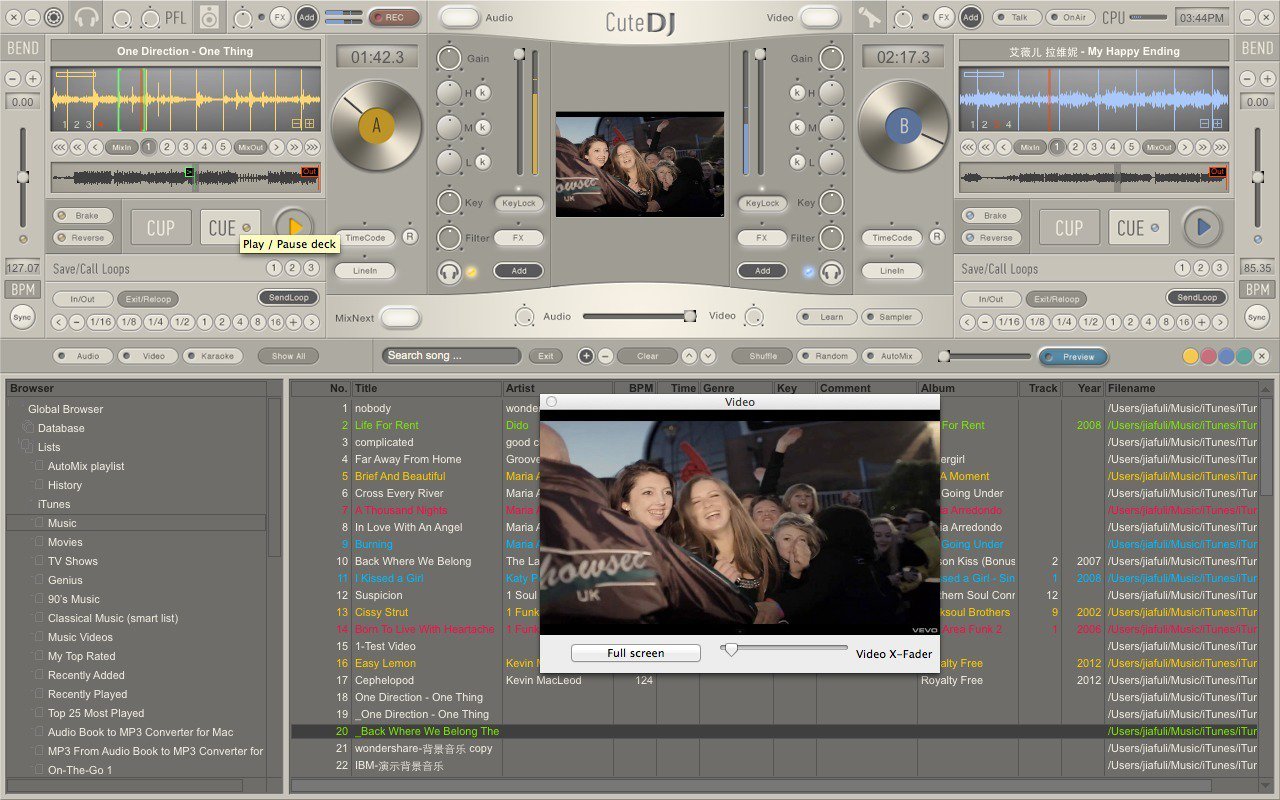Enable the OnAir broadcast toggle
Viewport: 1280px width, 800px height.
pos(1072,16)
